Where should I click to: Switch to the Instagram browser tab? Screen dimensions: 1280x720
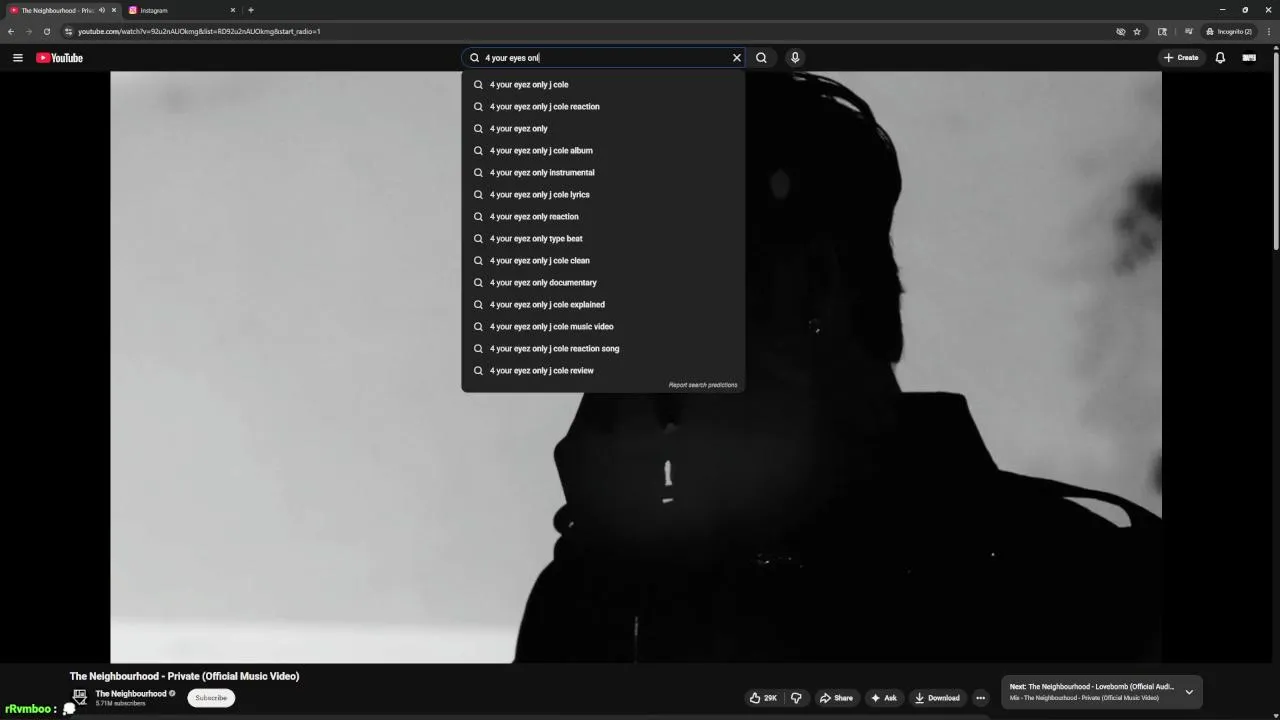pyautogui.click(x=180, y=10)
